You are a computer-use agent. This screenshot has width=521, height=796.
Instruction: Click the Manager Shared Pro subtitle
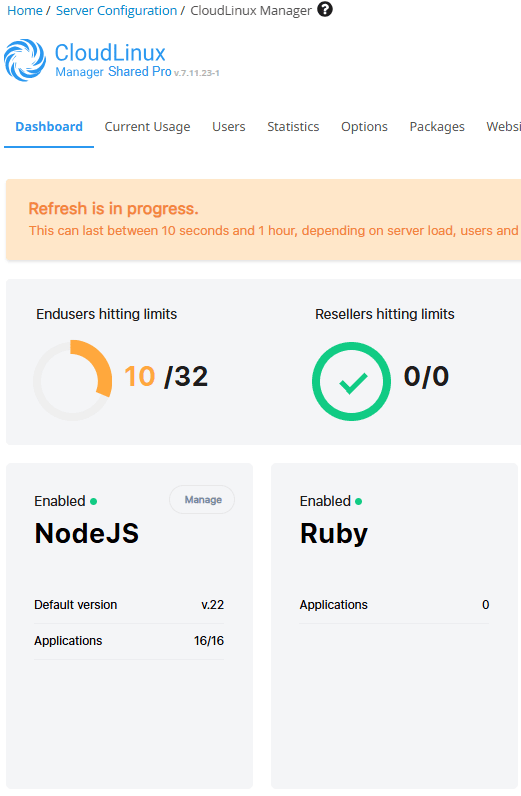tap(113, 72)
